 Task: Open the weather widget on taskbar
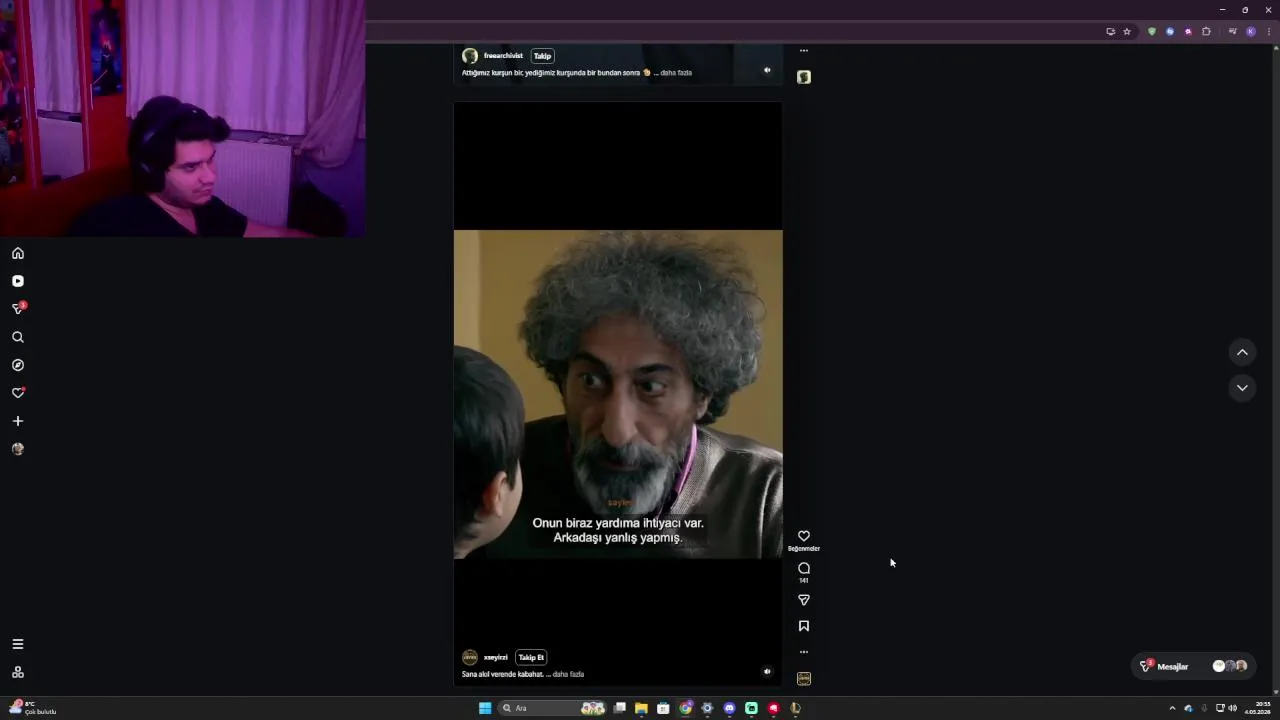pos(32,708)
